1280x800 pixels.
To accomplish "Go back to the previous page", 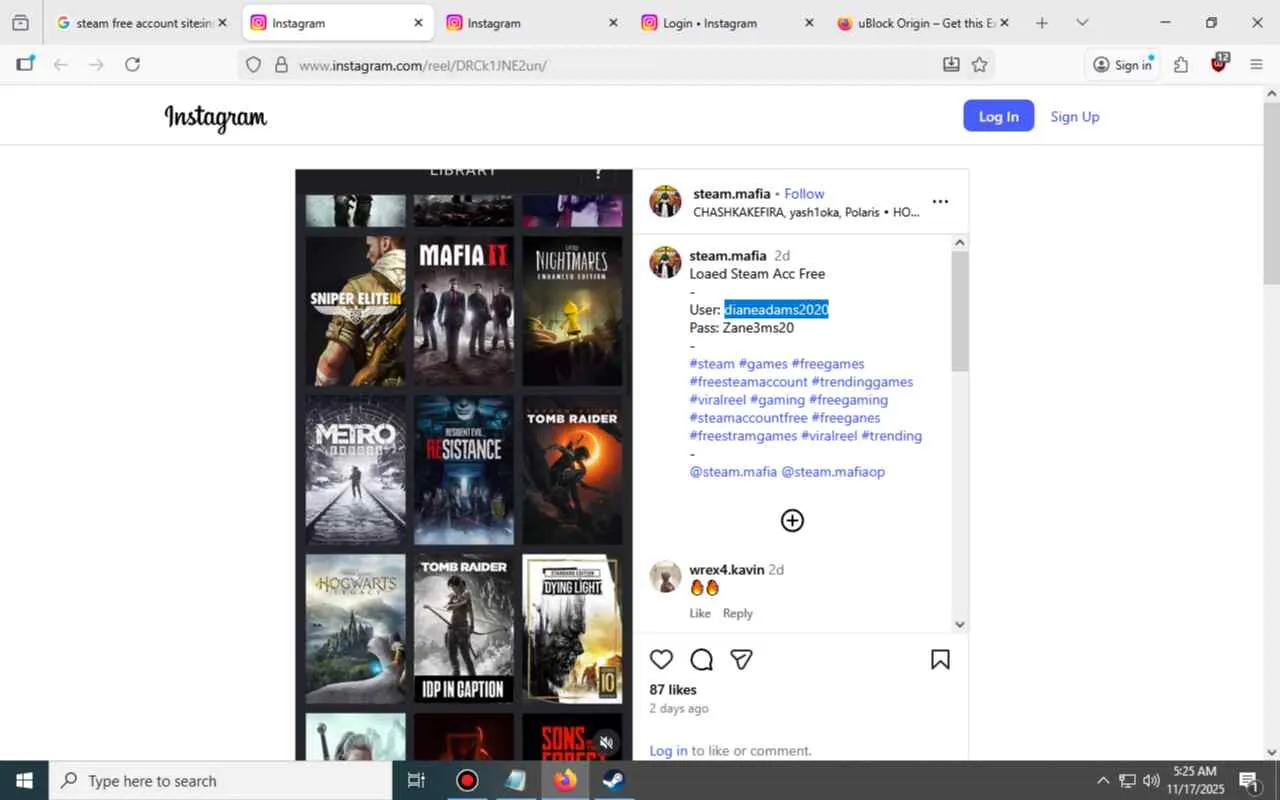I will 61,65.
